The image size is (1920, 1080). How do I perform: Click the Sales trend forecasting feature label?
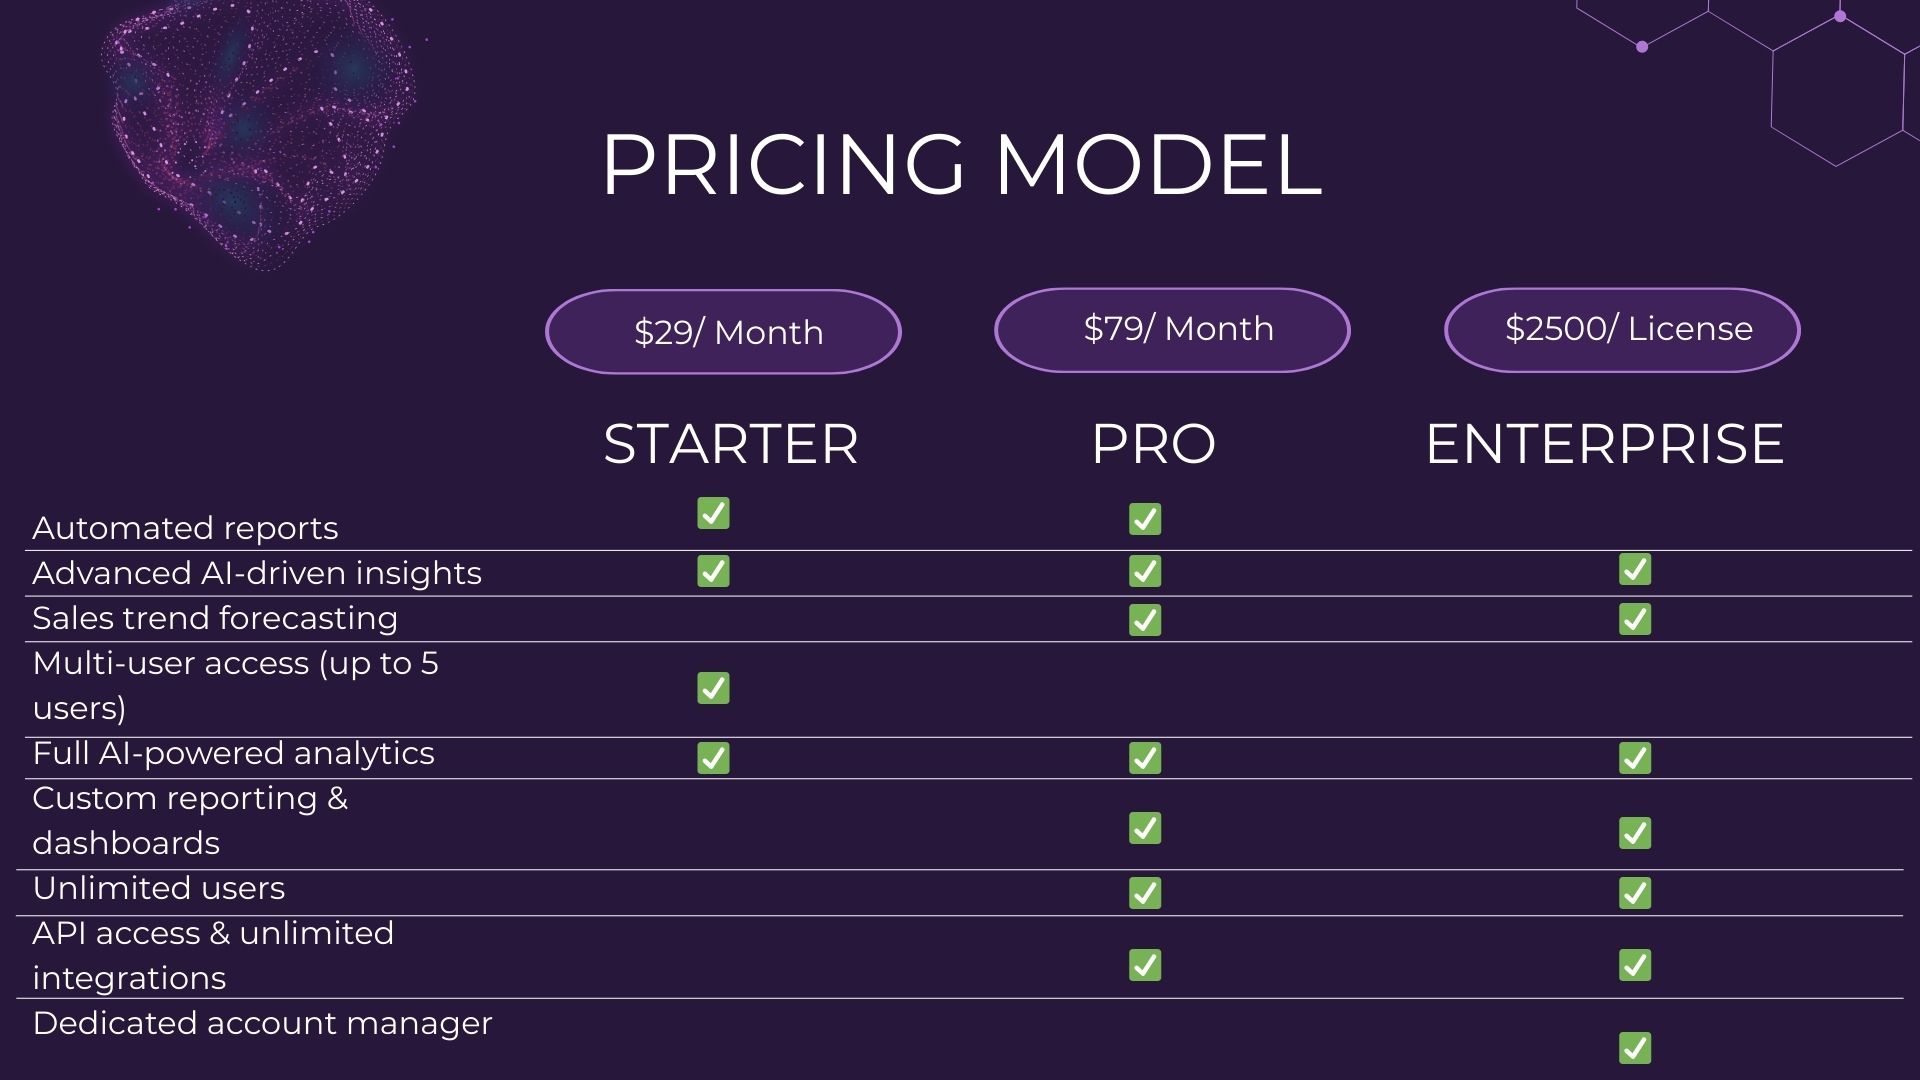tap(215, 618)
